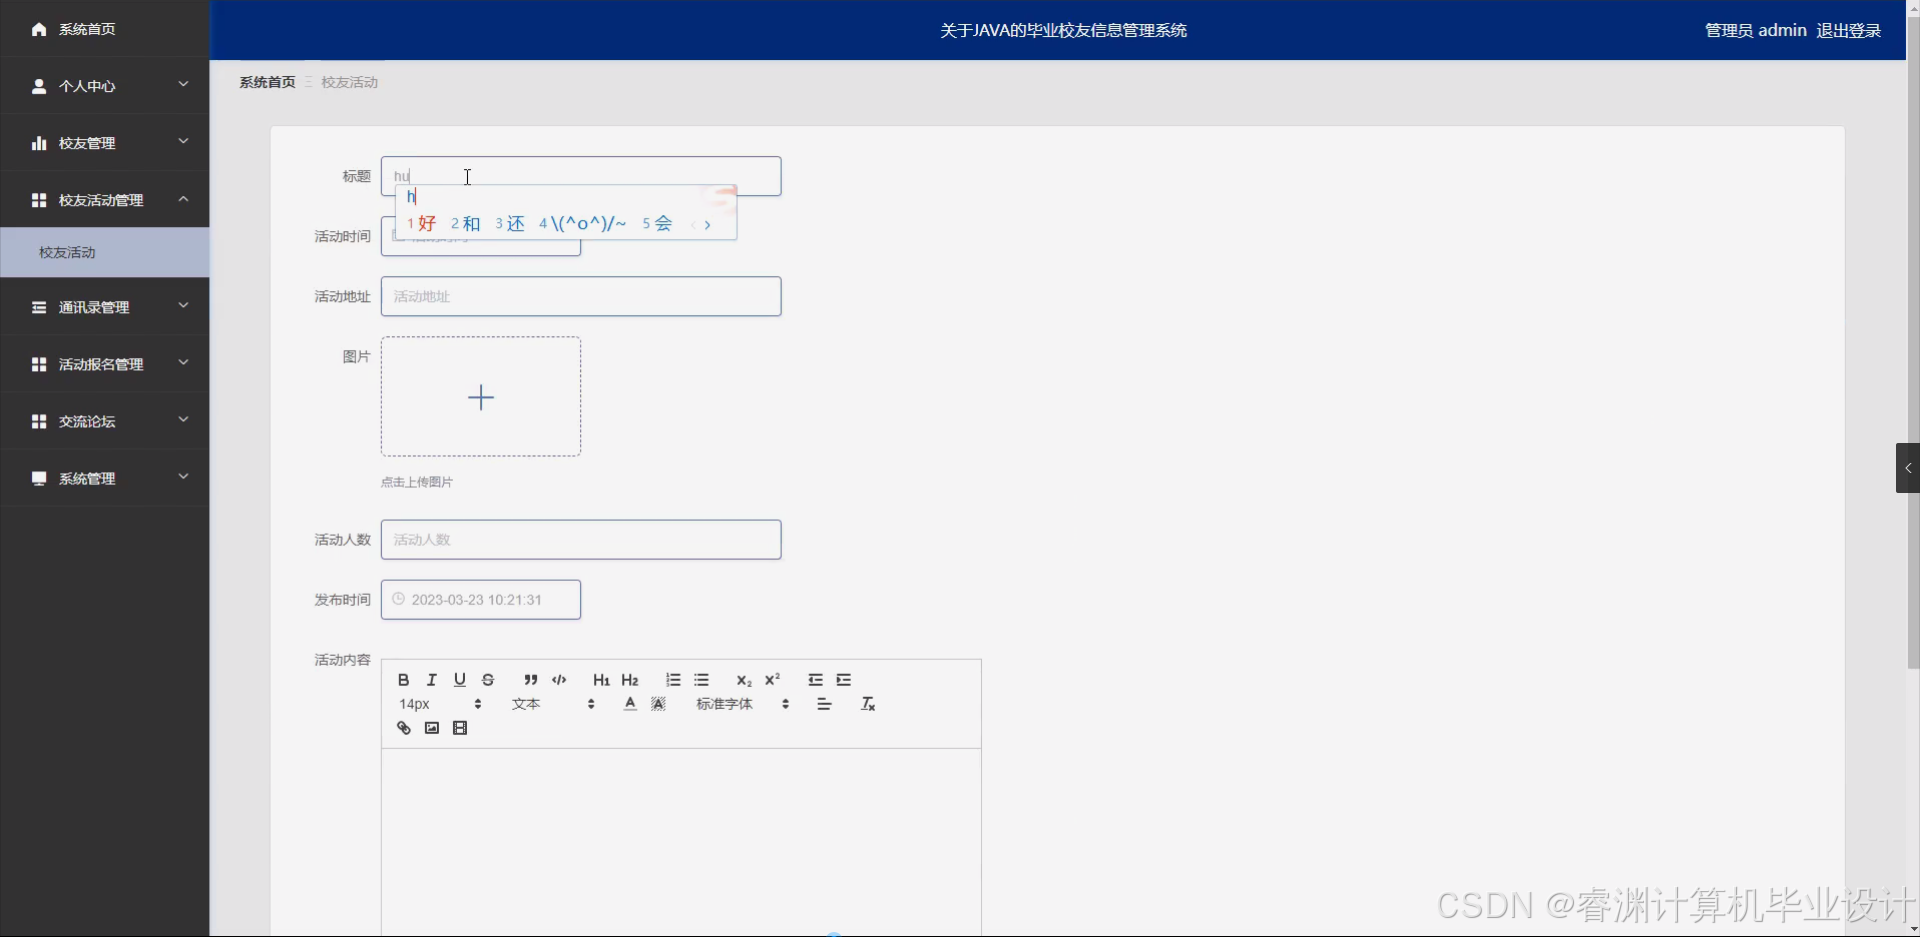Open the 标准字体 font family dropdown
This screenshot has height=937, width=1920.
[723, 704]
